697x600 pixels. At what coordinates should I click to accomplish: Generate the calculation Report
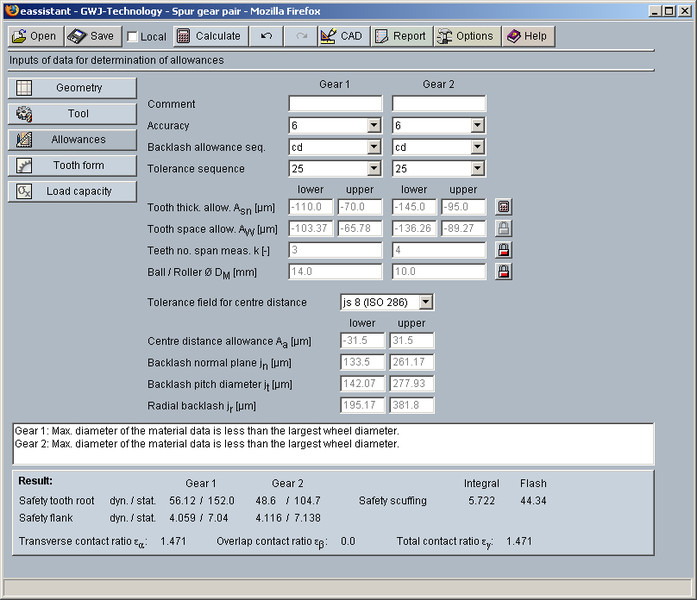click(x=400, y=36)
